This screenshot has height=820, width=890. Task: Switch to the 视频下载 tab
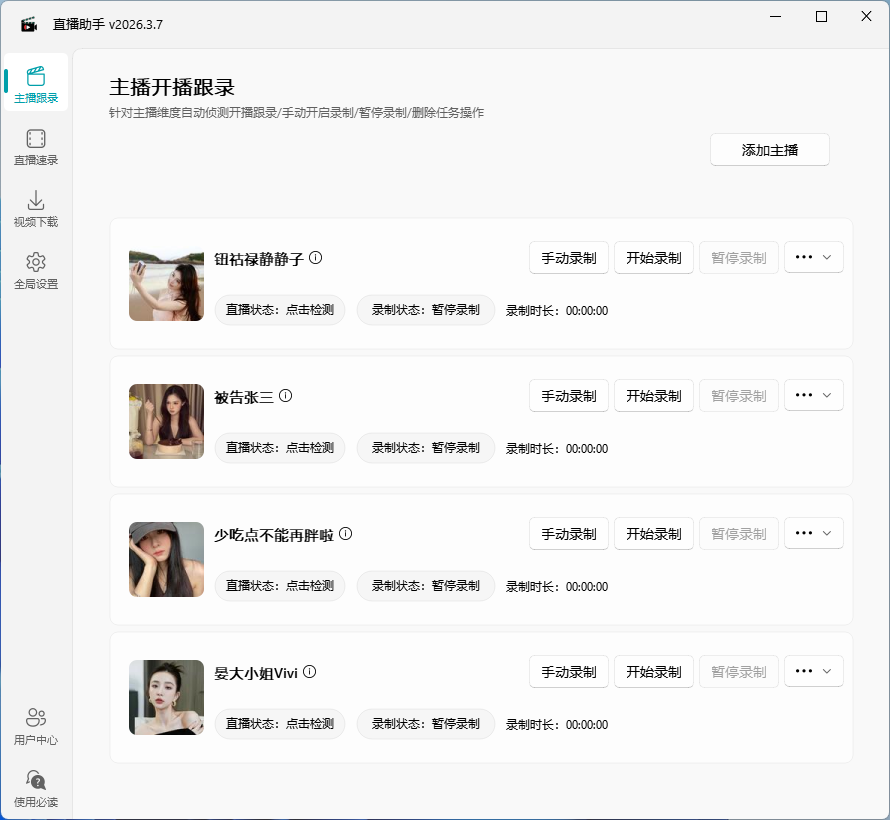coord(36,205)
